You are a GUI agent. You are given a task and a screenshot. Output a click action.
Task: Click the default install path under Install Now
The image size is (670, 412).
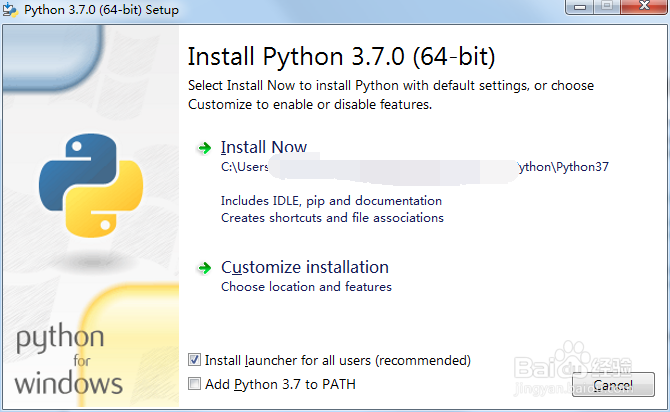(x=414, y=167)
